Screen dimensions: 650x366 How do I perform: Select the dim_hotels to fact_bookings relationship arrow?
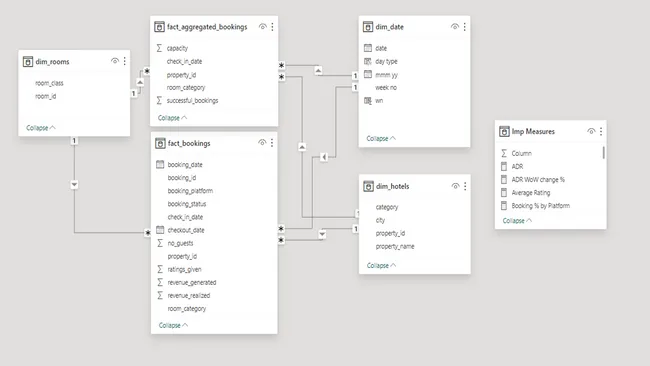pyautogui.click(x=322, y=234)
